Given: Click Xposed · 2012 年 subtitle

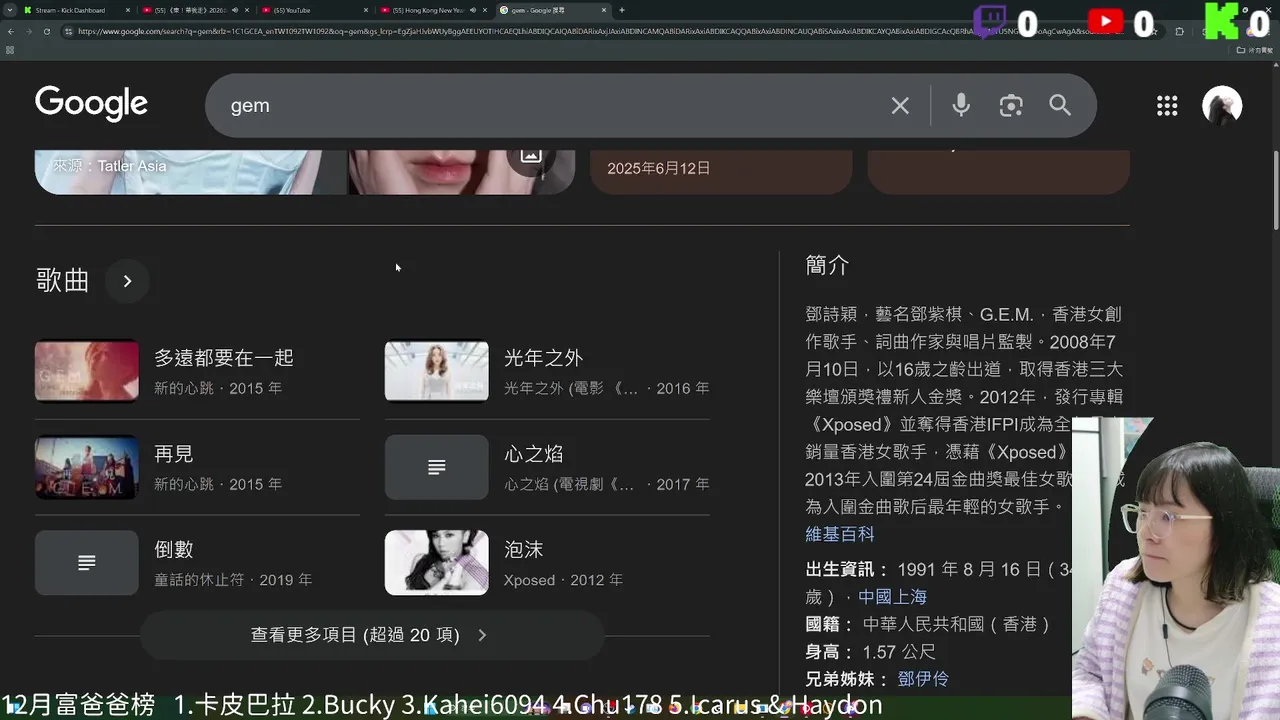Looking at the screenshot, I should click(x=563, y=580).
